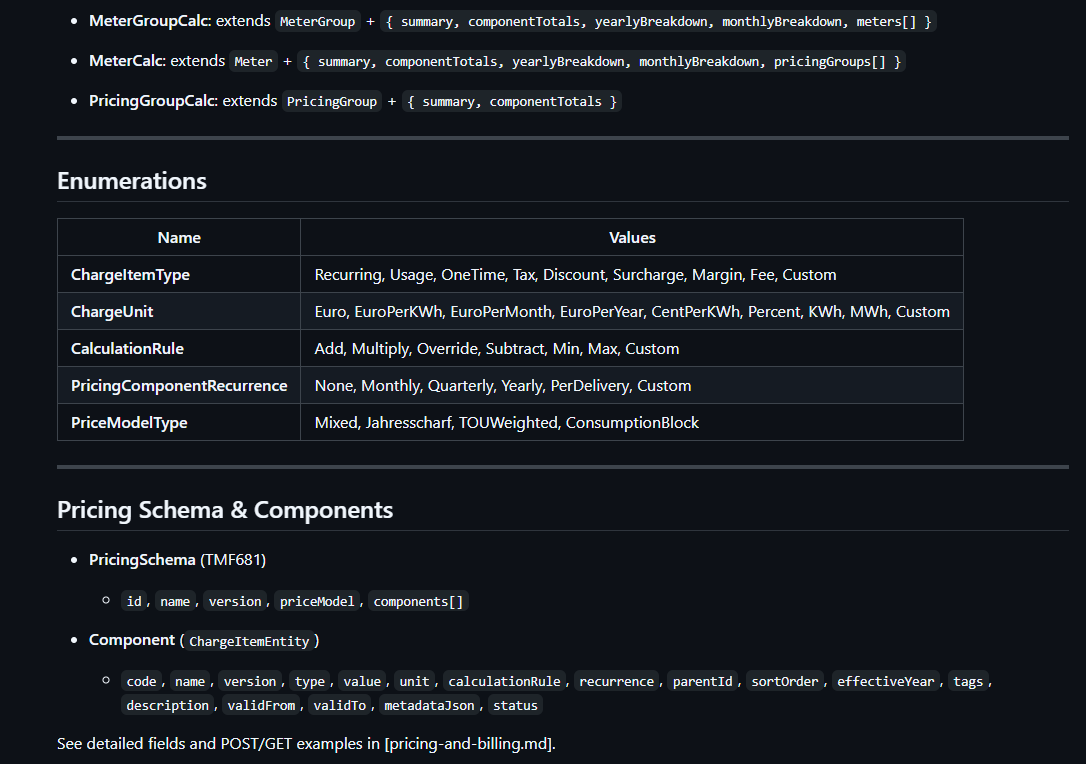Click the '[pricing-and-billing.md]' reference text
The width and height of the screenshot is (1086, 764).
(x=468, y=744)
